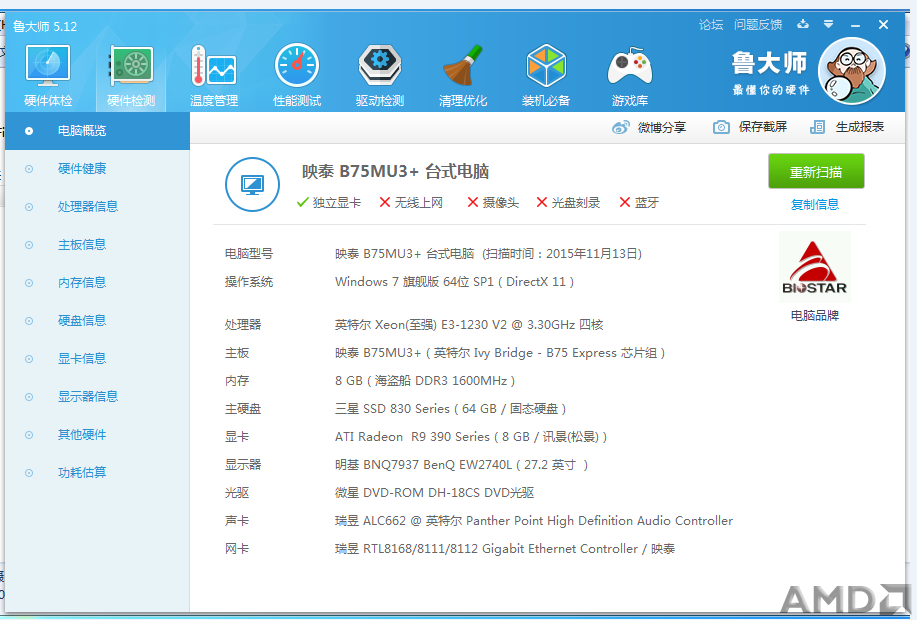The width and height of the screenshot is (917, 620).
Task: Select the 硬件检测 hardware detection icon
Action: [x=131, y=75]
